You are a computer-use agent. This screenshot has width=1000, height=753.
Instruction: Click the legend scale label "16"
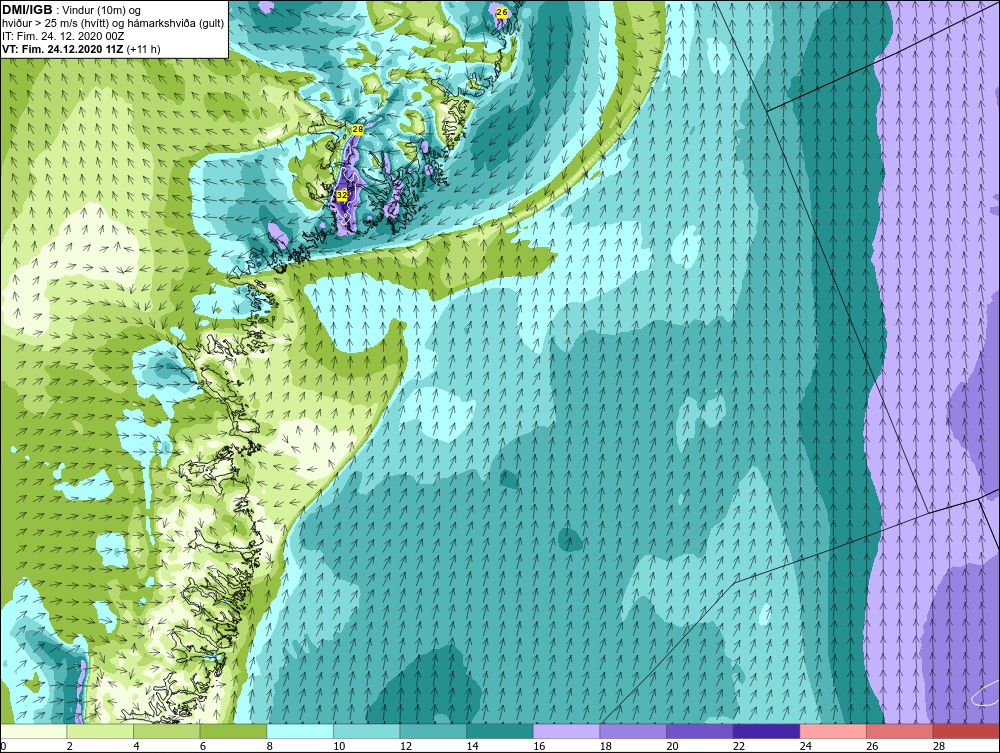539,747
